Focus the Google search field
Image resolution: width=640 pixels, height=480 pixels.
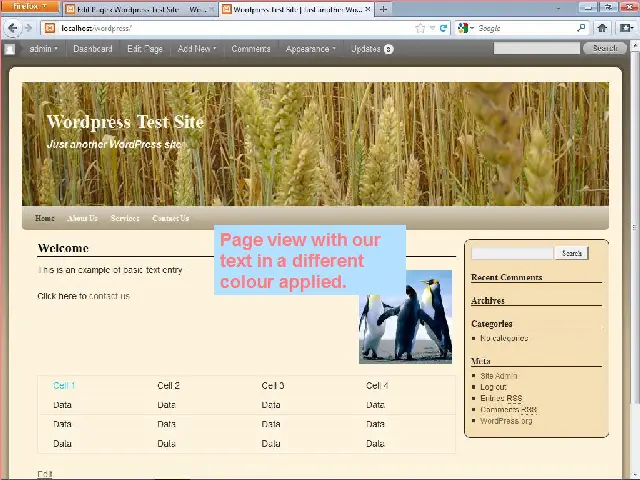coord(525,28)
